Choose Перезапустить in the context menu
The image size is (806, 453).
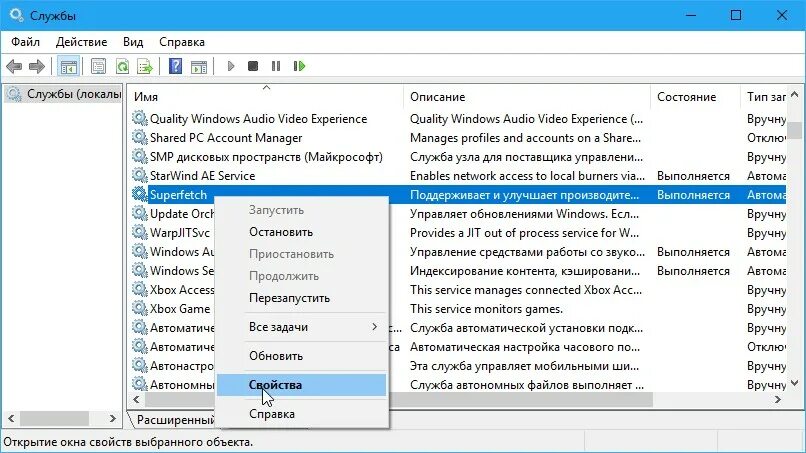click(x=301, y=298)
